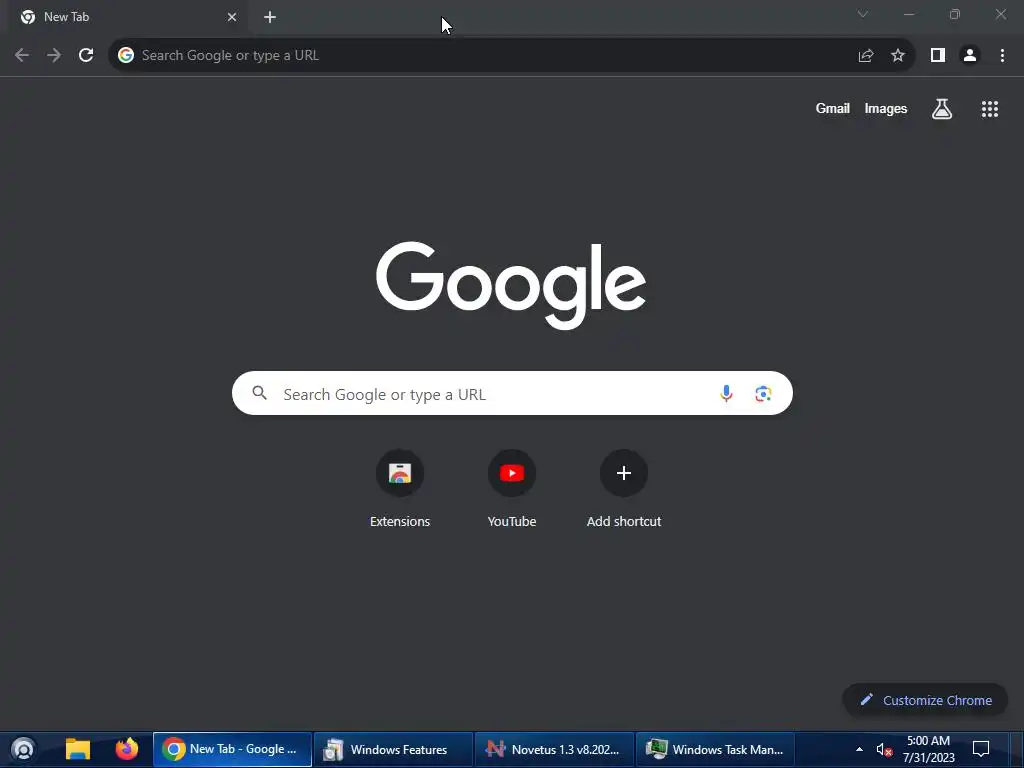The width and height of the screenshot is (1024, 768).
Task: Open the Chrome profile avatar menu
Action: pyautogui.click(x=970, y=56)
